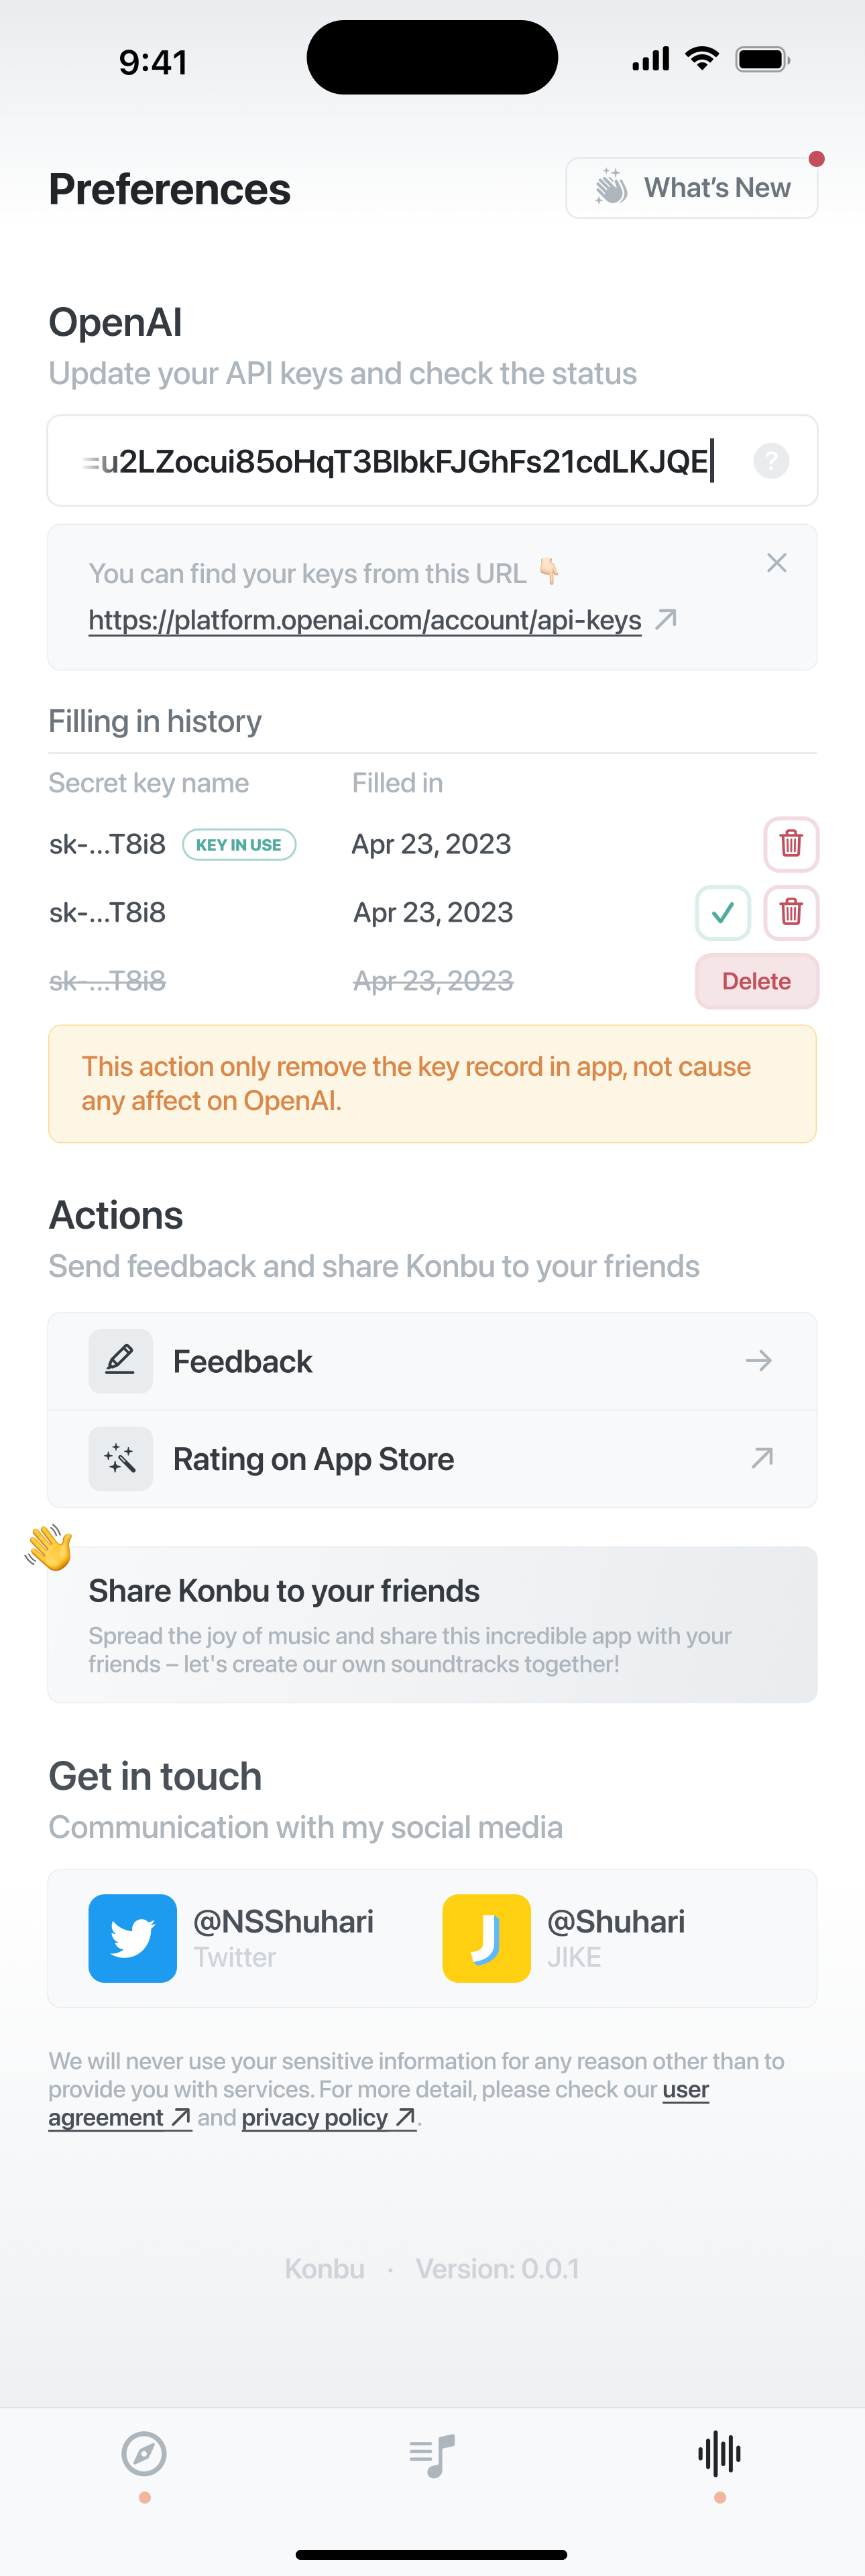This screenshot has width=865, height=2576.
Task: Confirm with the red Delete button
Action: [x=757, y=981]
